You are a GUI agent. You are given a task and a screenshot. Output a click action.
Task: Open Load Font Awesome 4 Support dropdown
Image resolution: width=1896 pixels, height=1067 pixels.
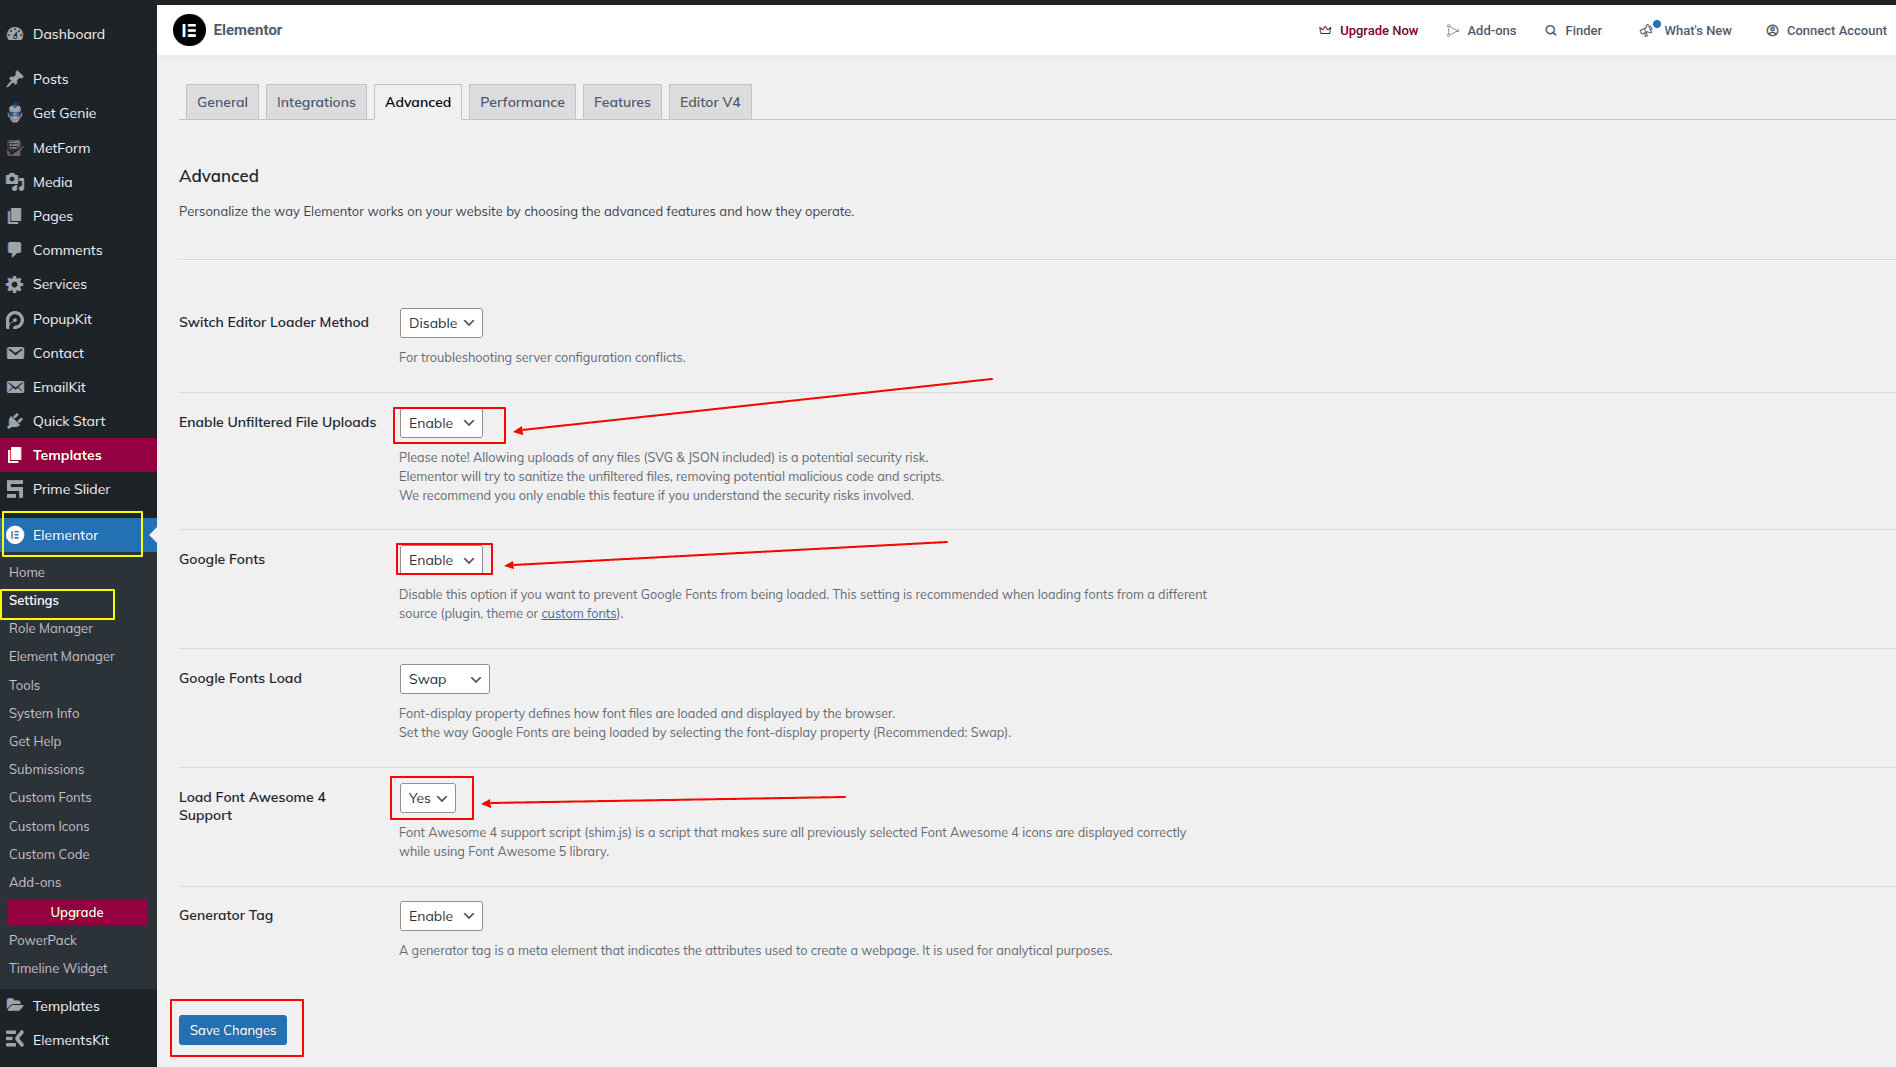click(x=427, y=798)
